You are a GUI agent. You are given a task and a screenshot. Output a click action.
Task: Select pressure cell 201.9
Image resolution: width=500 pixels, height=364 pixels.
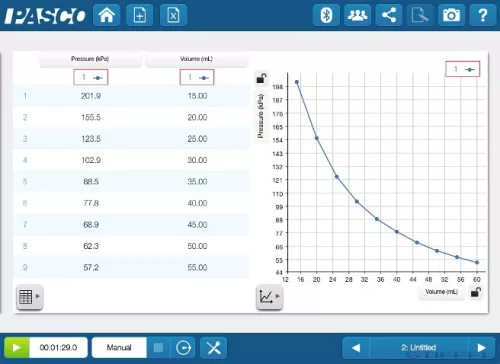tap(91, 96)
